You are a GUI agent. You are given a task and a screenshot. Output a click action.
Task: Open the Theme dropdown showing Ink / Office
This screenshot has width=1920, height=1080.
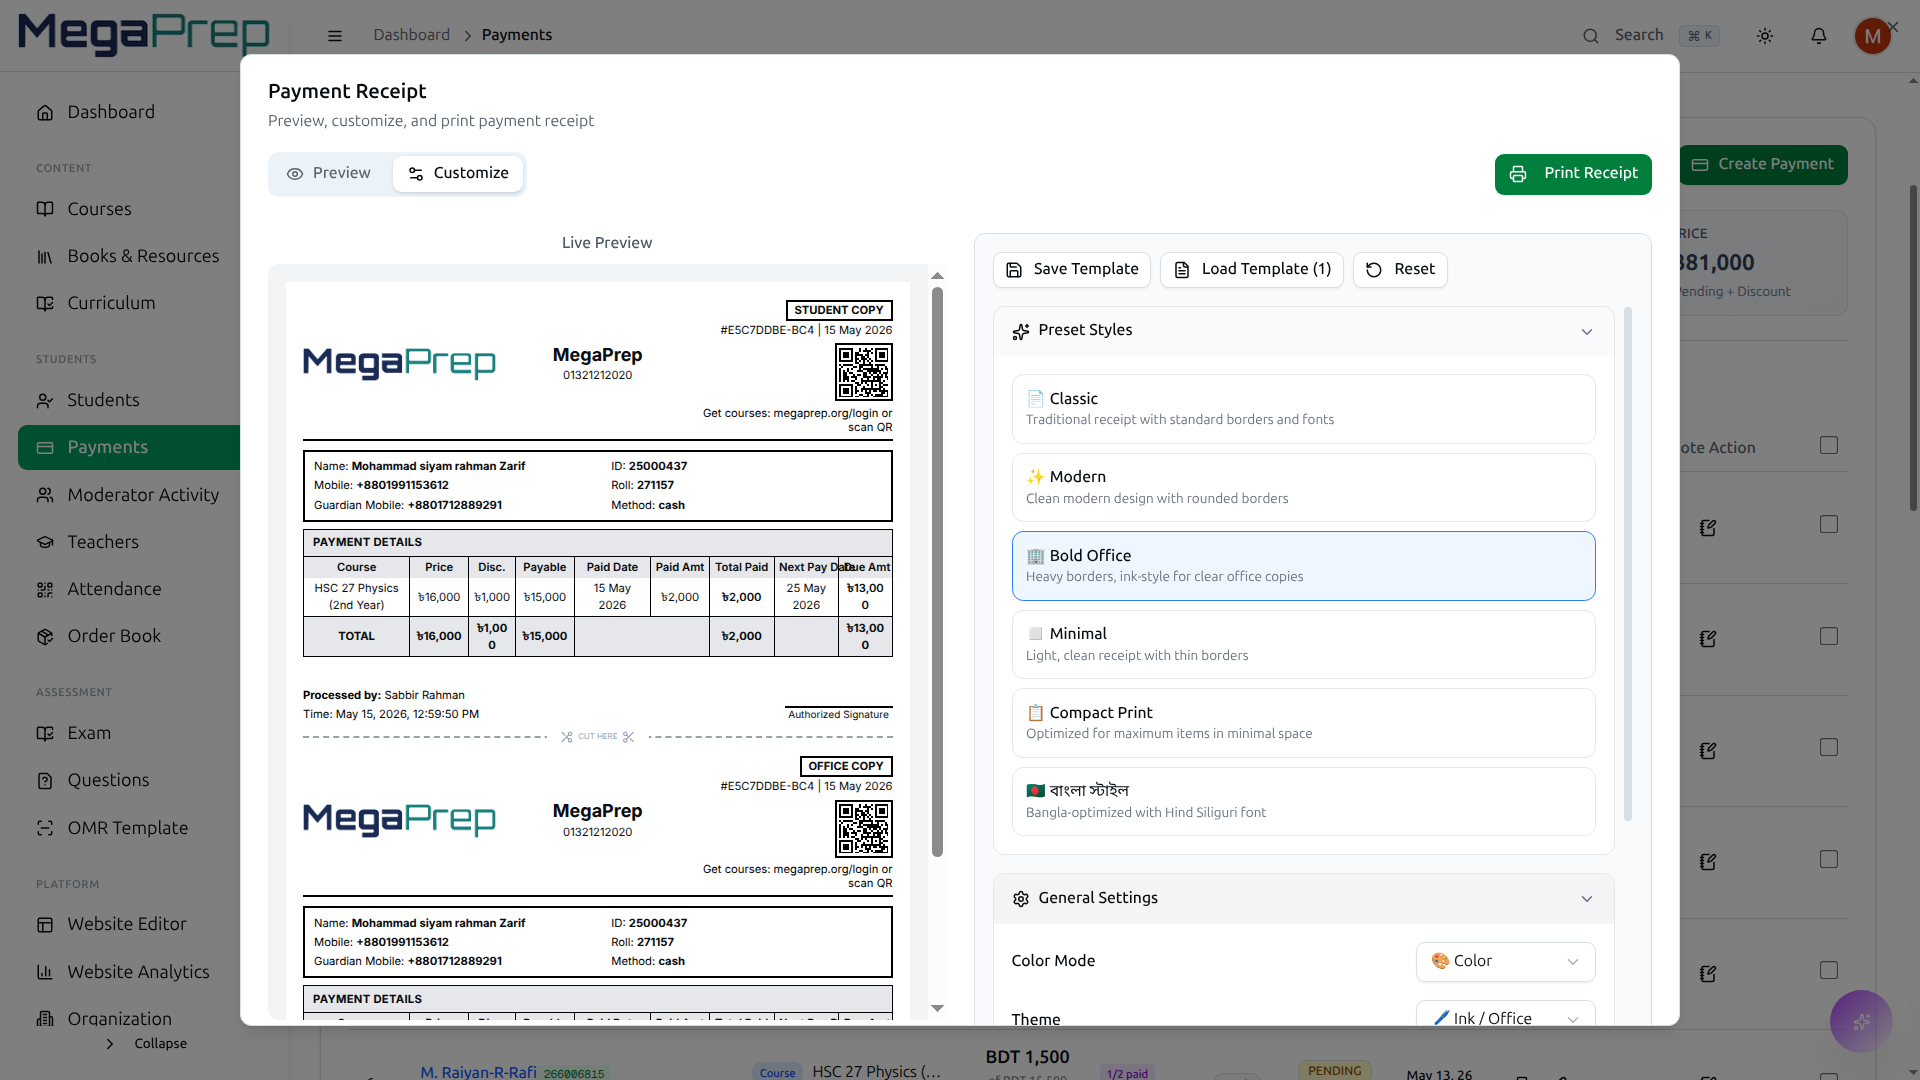tap(1505, 1014)
